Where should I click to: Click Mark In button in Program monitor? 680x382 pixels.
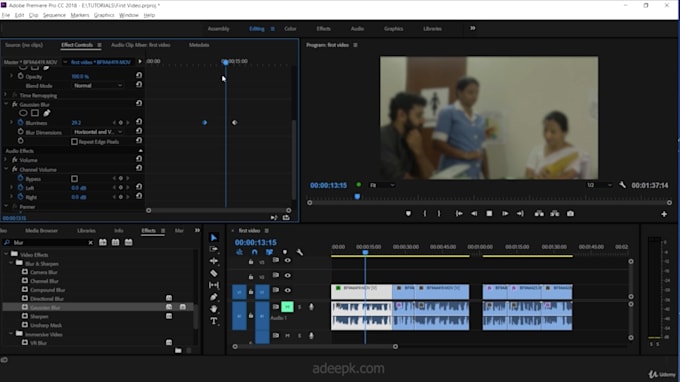pyautogui.click(x=425, y=214)
